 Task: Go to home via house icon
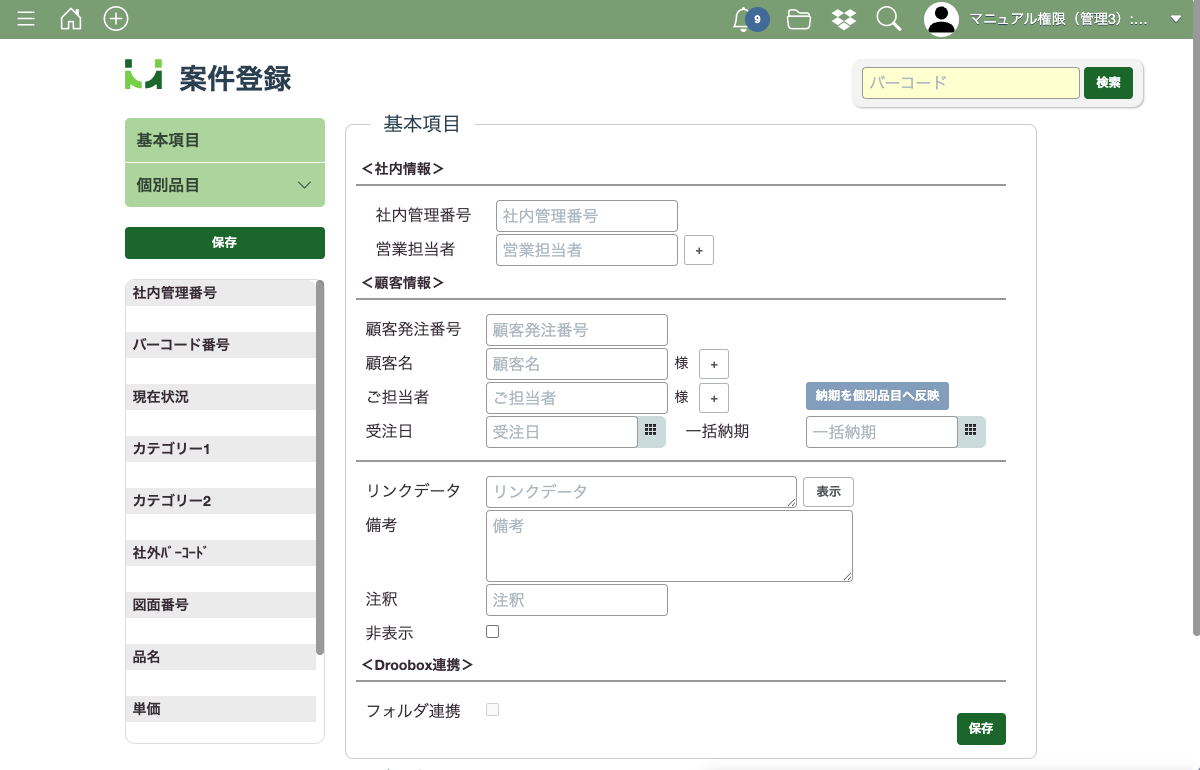point(71,19)
